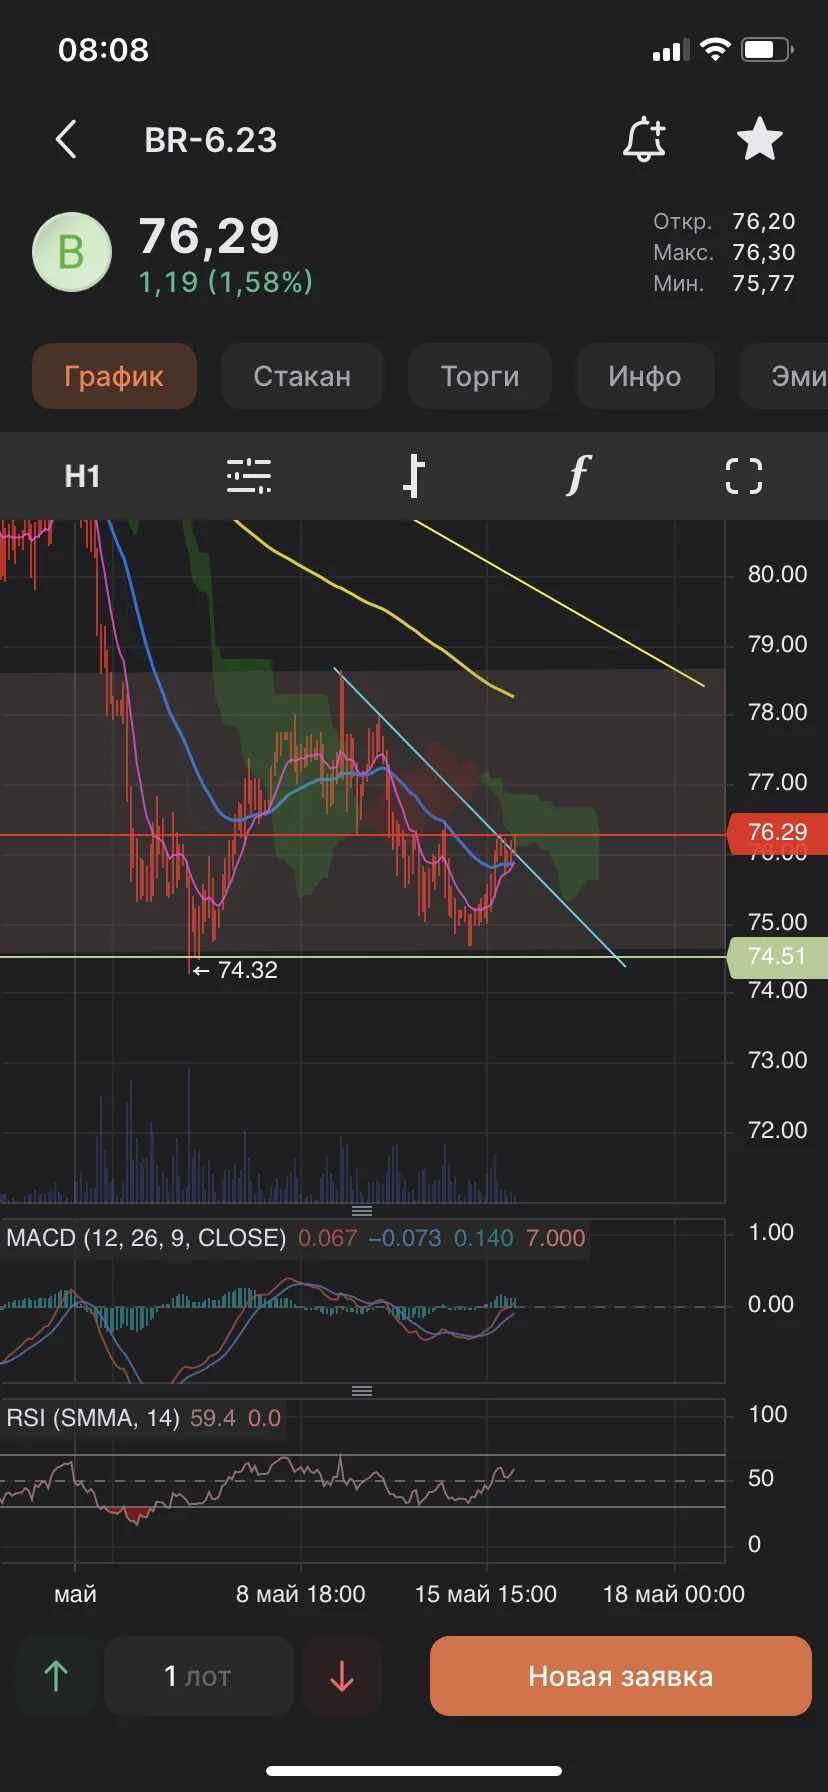Switch to the Стакан tab
This screenshot has height=1792, width=828.
(x=302, y=376)
